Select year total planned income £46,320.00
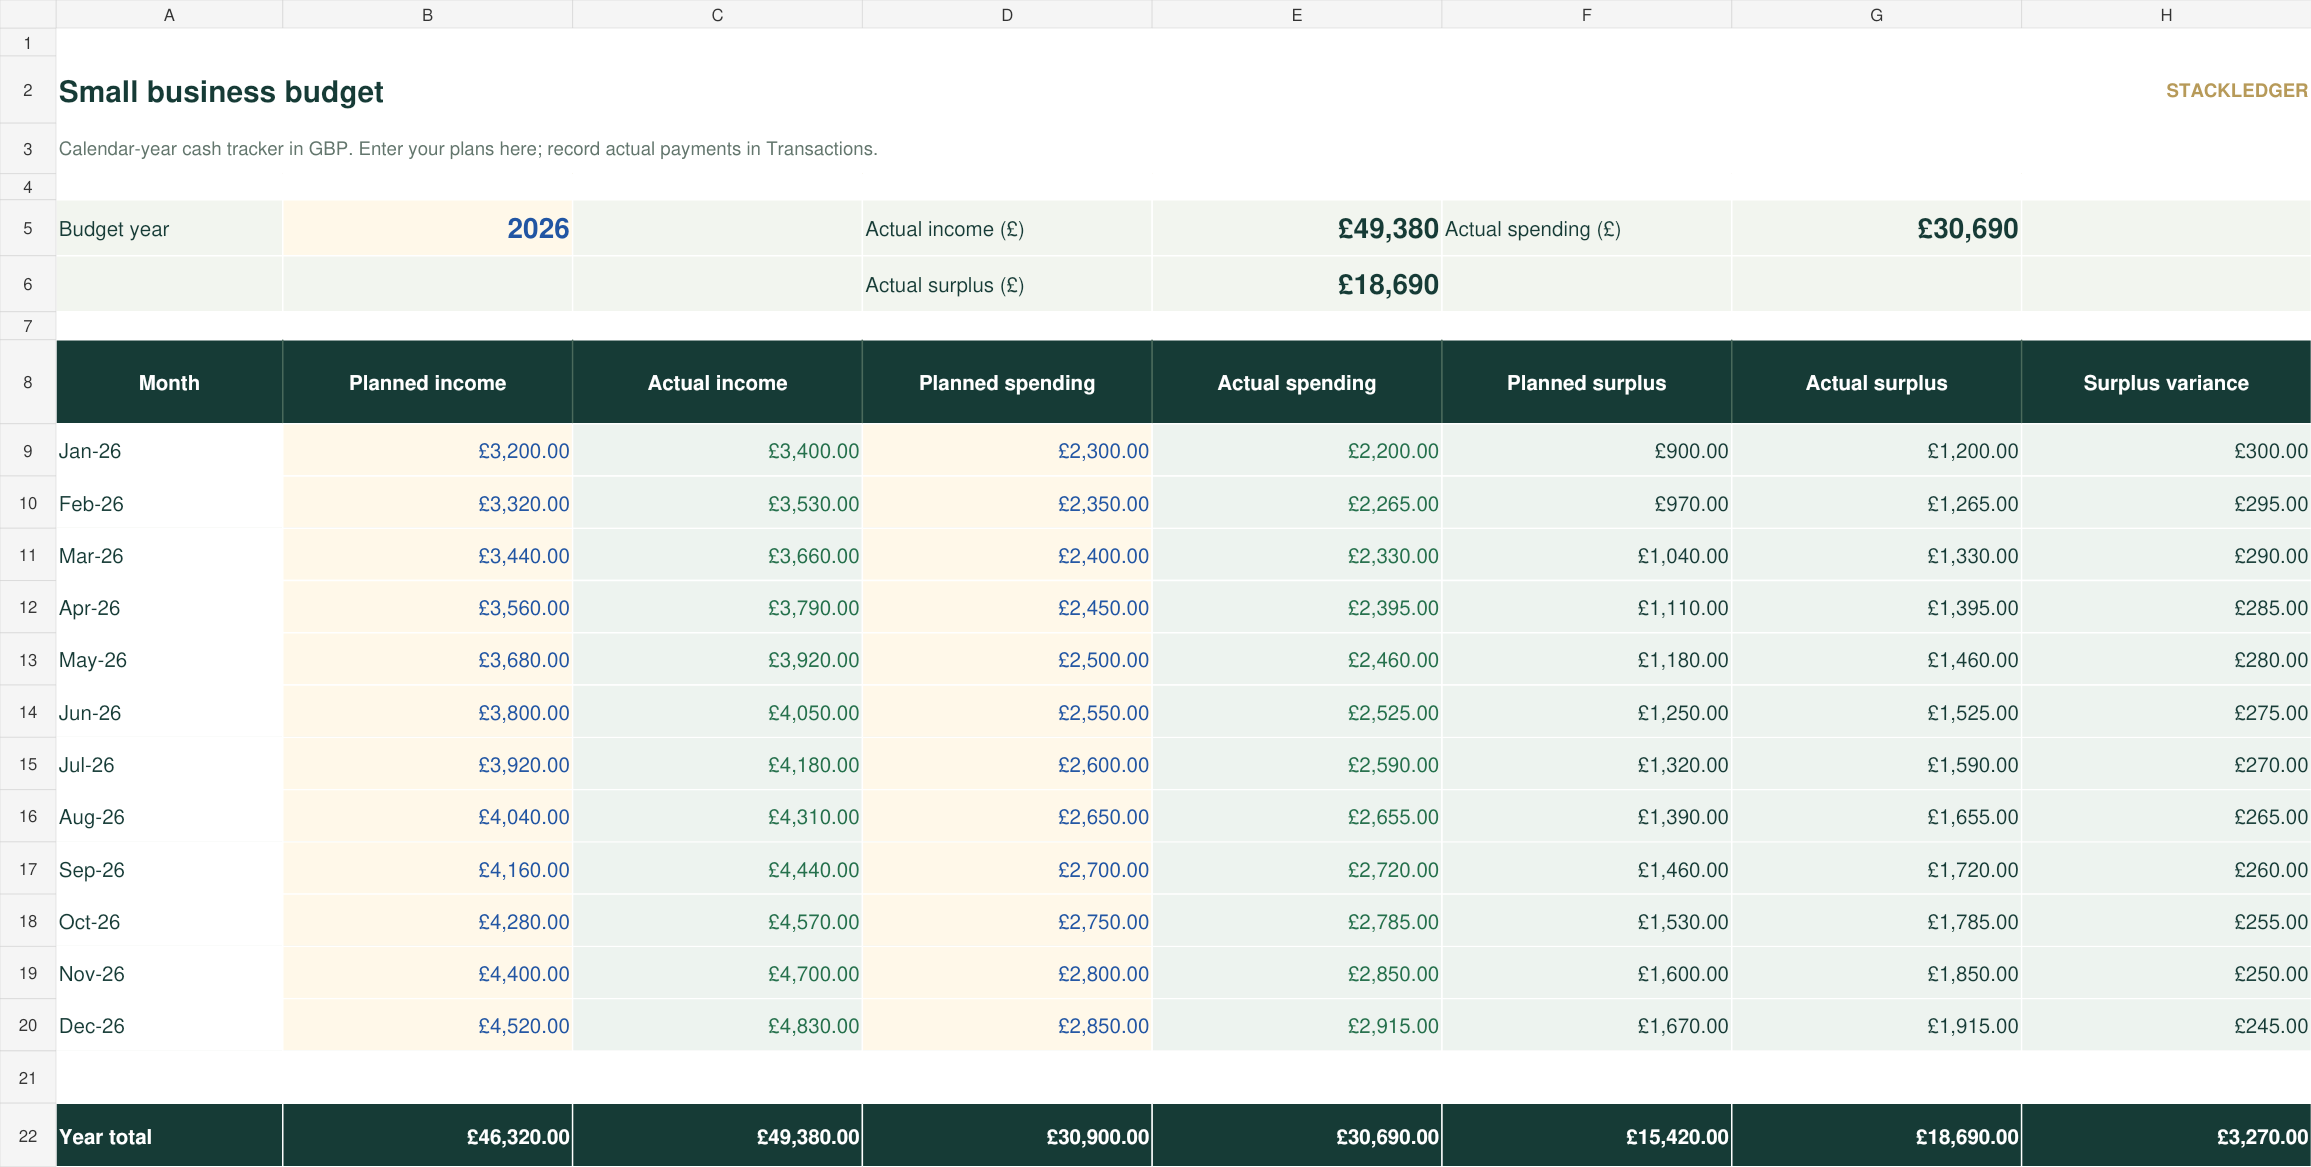The height and width of the screenshot is (1167, 2311). pos(427,1136)
